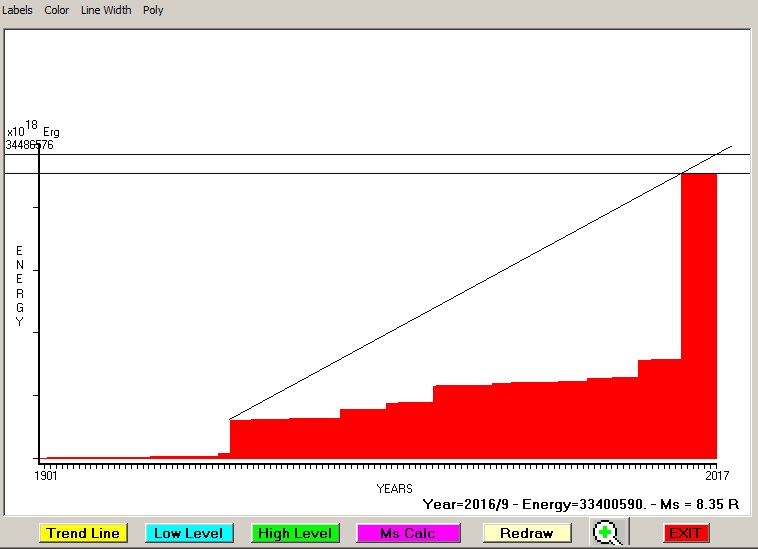Click the Redraw button

click(526, 533)
